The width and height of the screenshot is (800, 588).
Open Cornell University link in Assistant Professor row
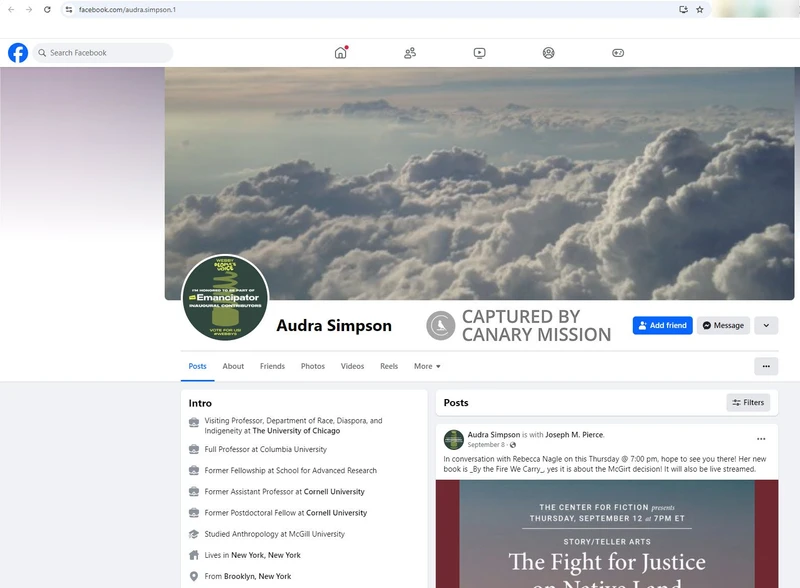[x=334, y=492]
